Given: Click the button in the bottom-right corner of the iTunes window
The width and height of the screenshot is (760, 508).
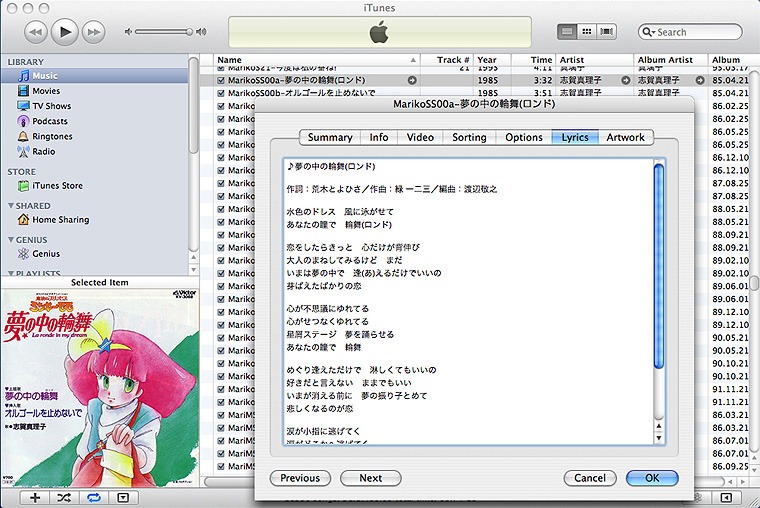Looking at the screenshot, I should click(726, 497).
